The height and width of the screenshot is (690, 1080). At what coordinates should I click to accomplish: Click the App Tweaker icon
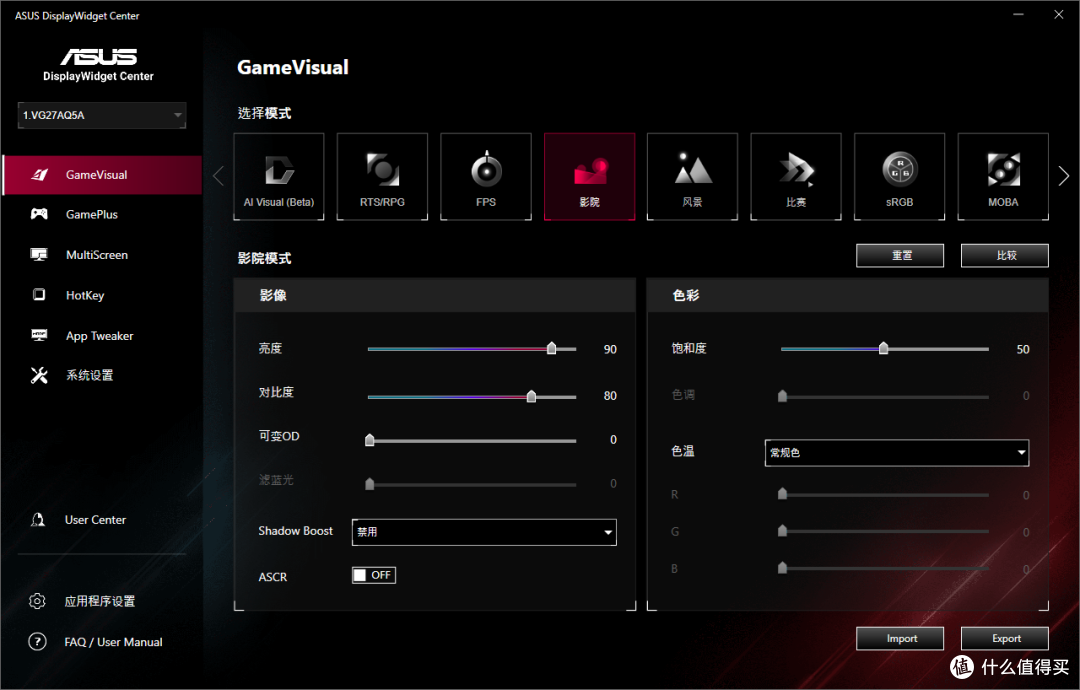pos(39,335)
